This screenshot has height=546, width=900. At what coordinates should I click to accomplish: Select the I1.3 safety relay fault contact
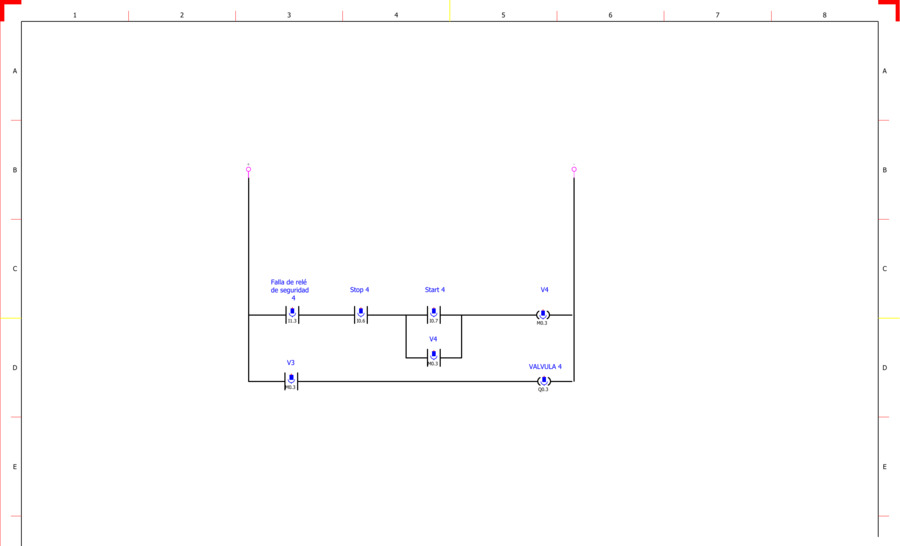(x=292, y=315)
